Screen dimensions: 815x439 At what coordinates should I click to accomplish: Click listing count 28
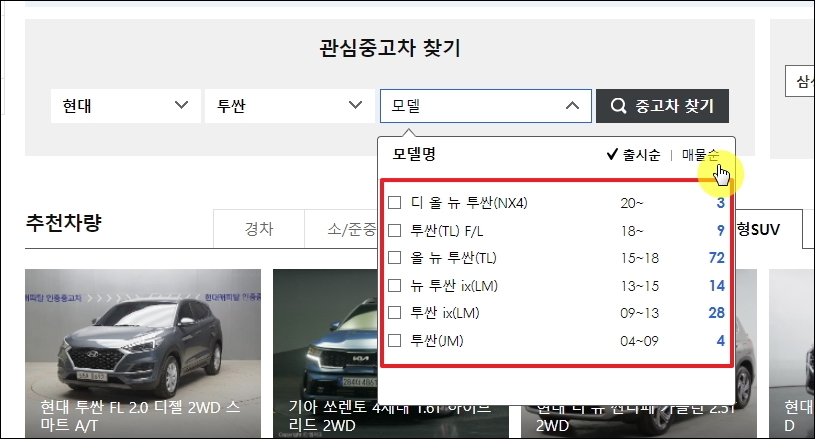coord(716,313)
